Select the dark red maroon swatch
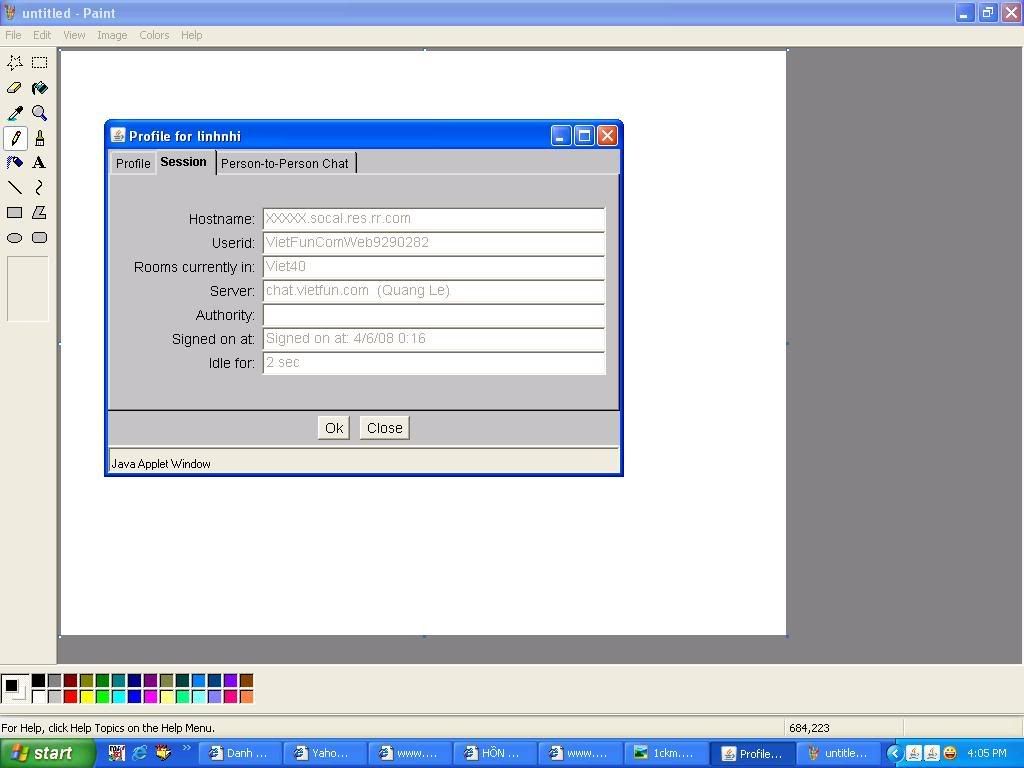 (x=71, y=681)
